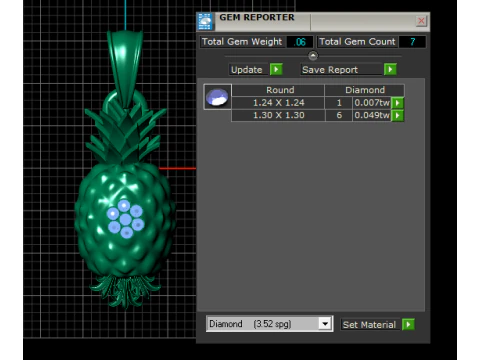Select the 1.24 X 1.24 size cell
Image resolution: width=480 pixels, height=360 pixels.
point(279,103)
